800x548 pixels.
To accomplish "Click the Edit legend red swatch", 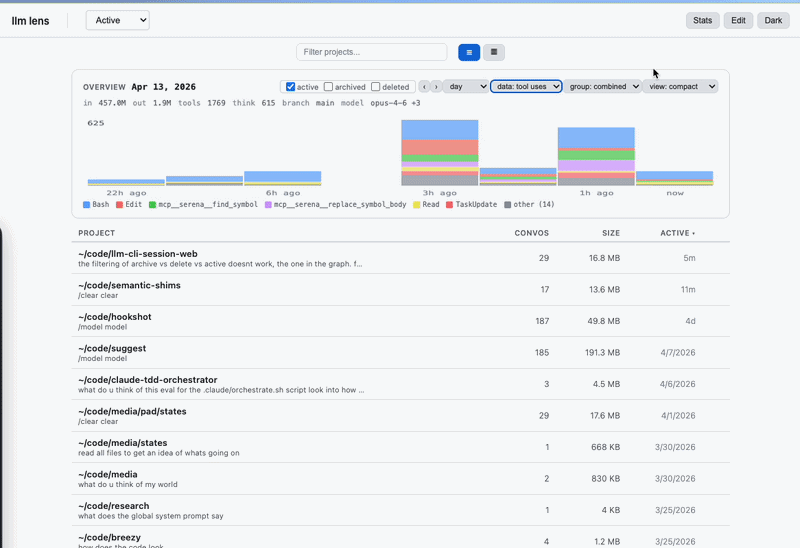I will (119, 204).
